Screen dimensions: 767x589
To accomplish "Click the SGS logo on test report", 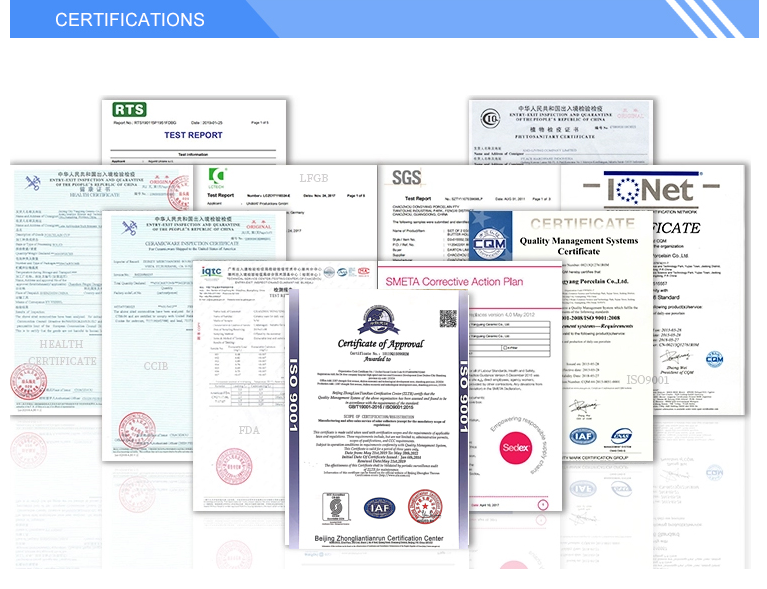I will coord(406,178).
